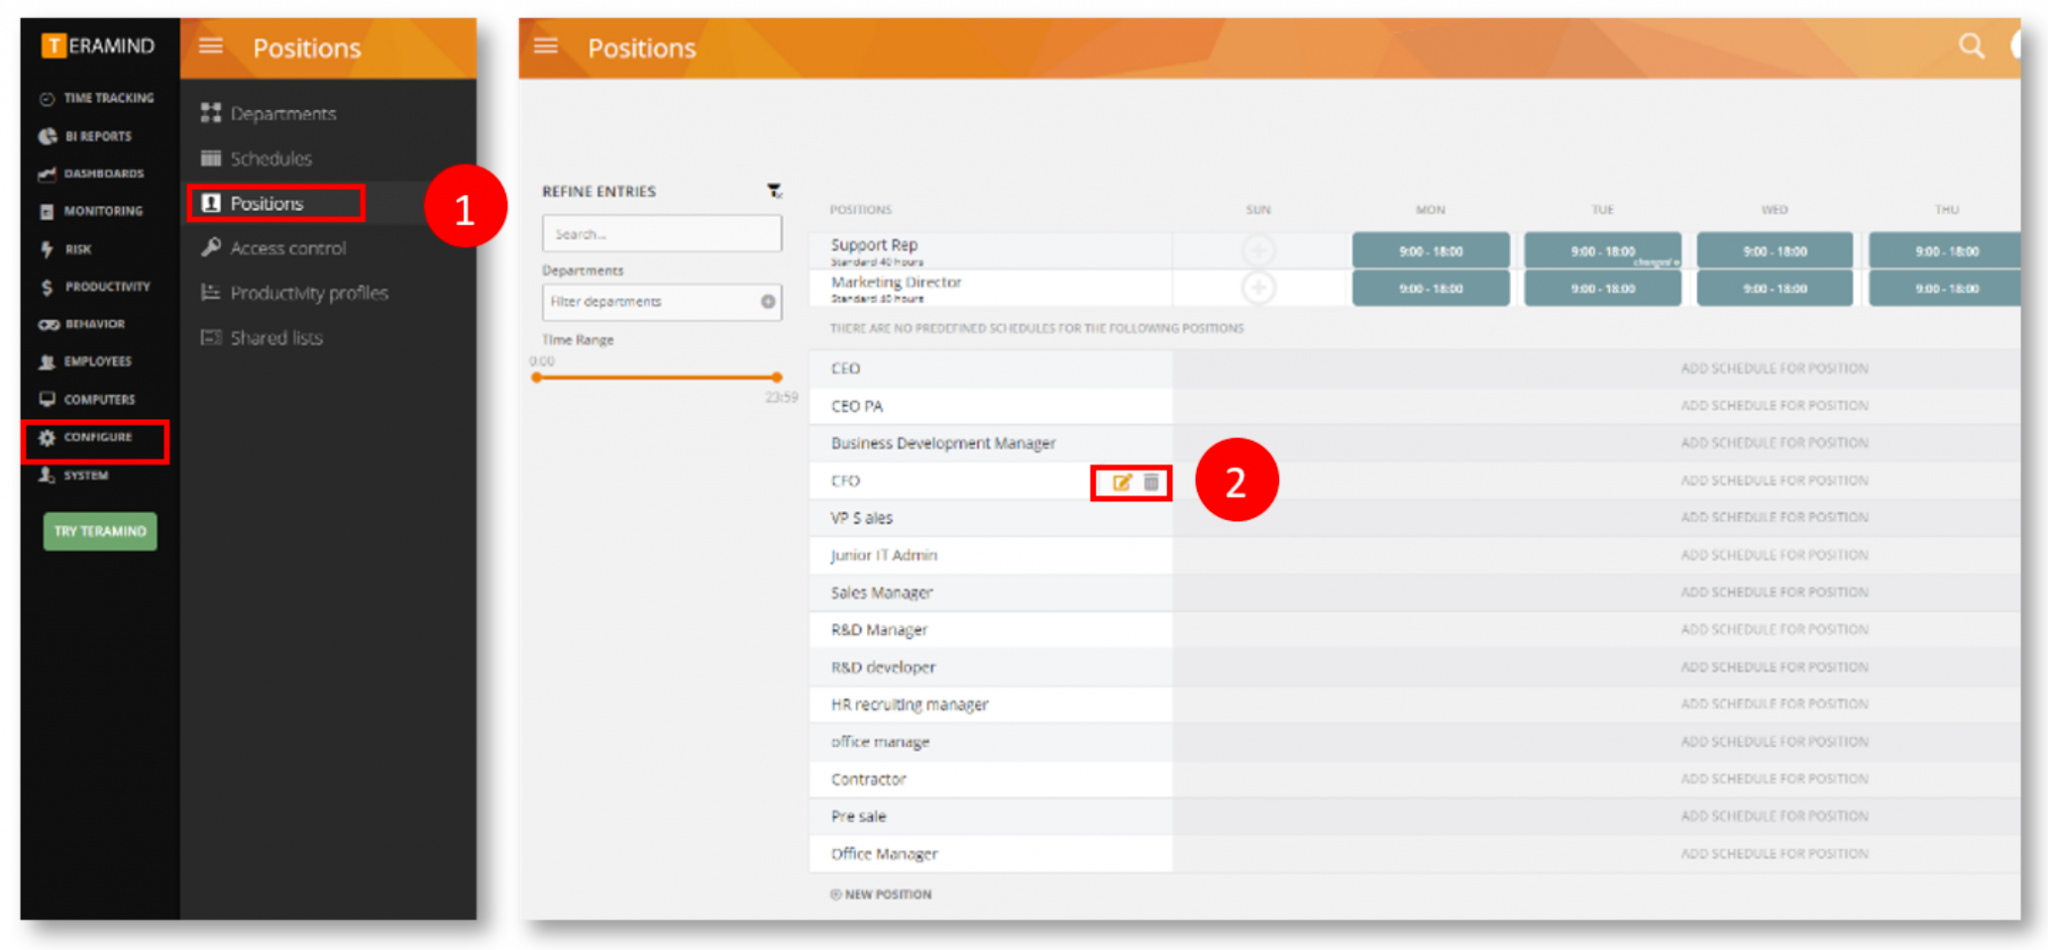
Task: Click the delete icon beside CFO
Action: click(x=1152, y=481)
